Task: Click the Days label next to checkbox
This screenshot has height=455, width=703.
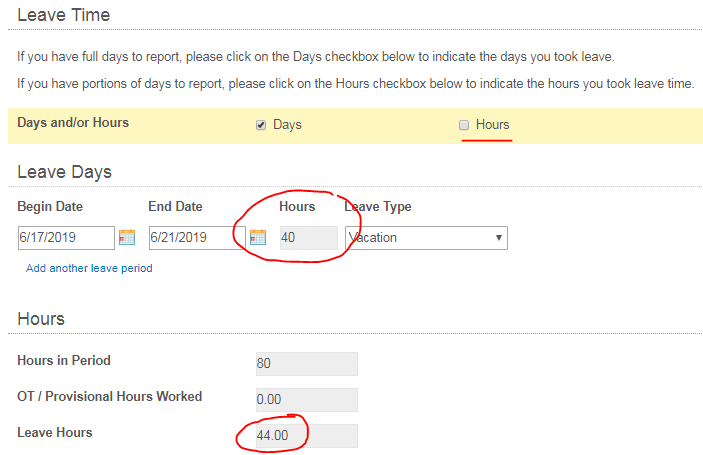Action: (x=287, y=125)
